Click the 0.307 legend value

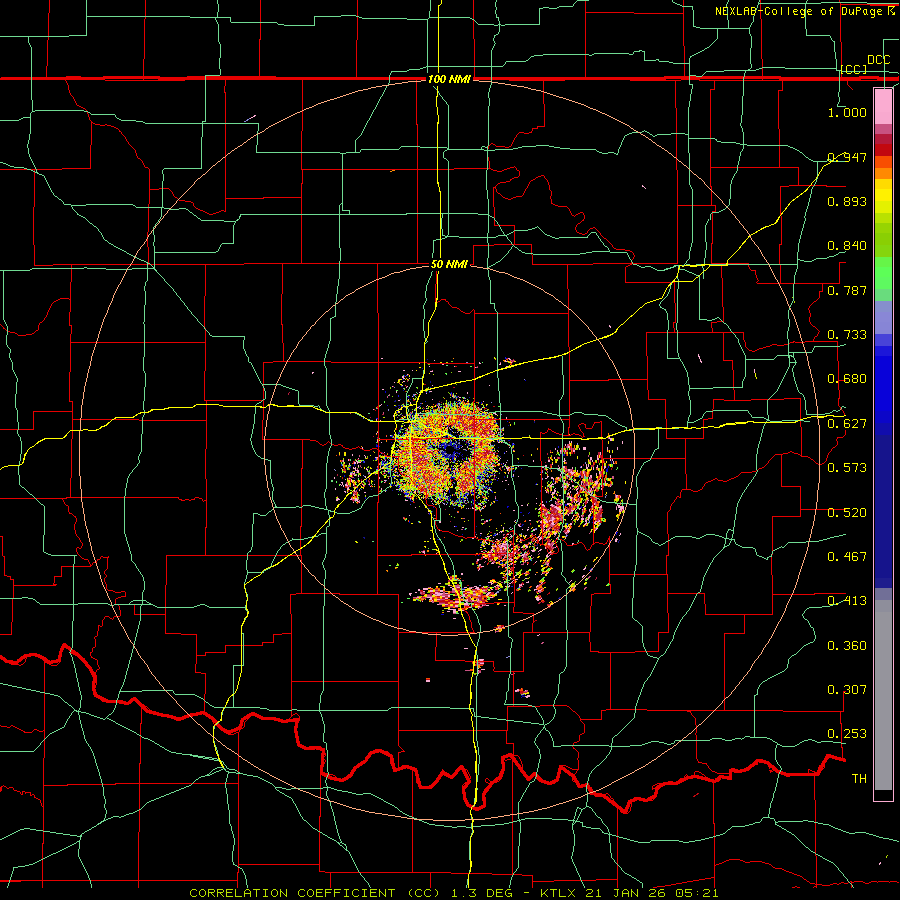pyautogui.click(x=847, y=690)
